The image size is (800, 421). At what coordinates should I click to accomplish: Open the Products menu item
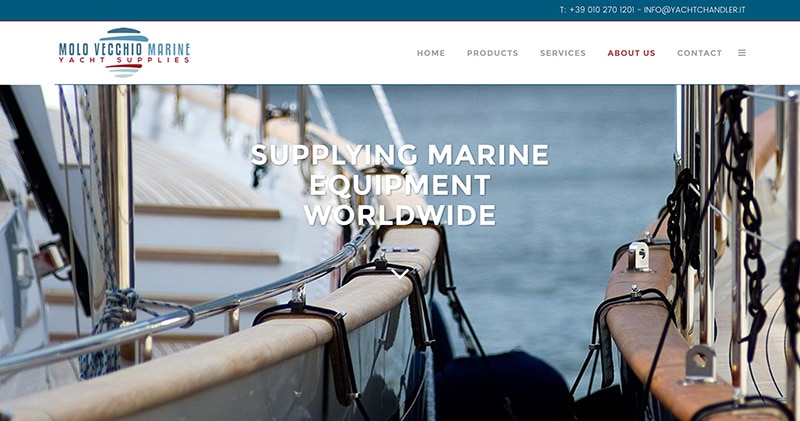(492, 53)
